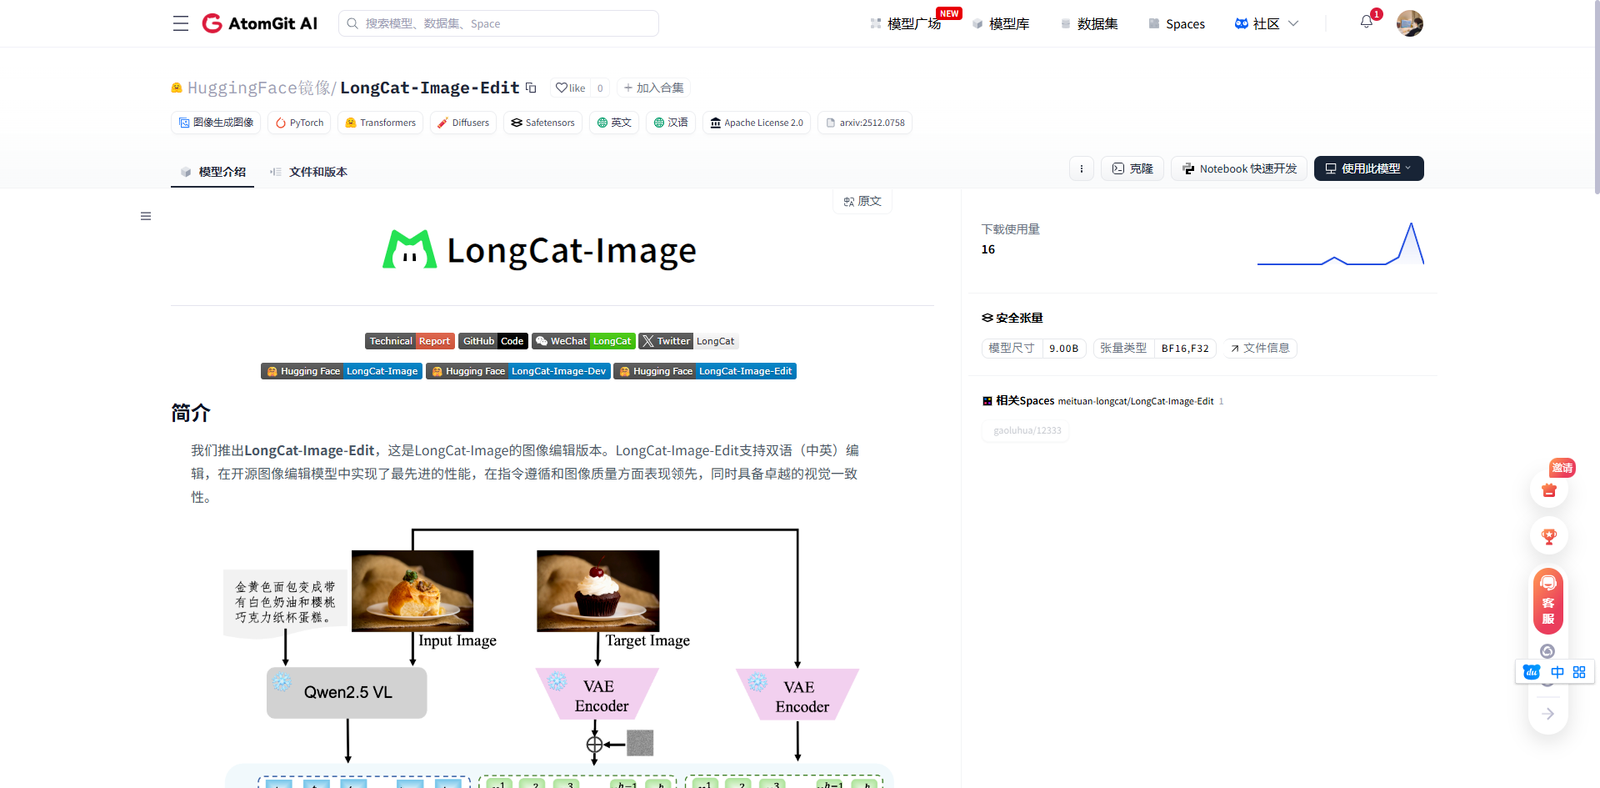Open the WeChat LongCat badge
The width and height of the screenshot is (1600, 788).
pyautogui.click(x=583, y=341)
